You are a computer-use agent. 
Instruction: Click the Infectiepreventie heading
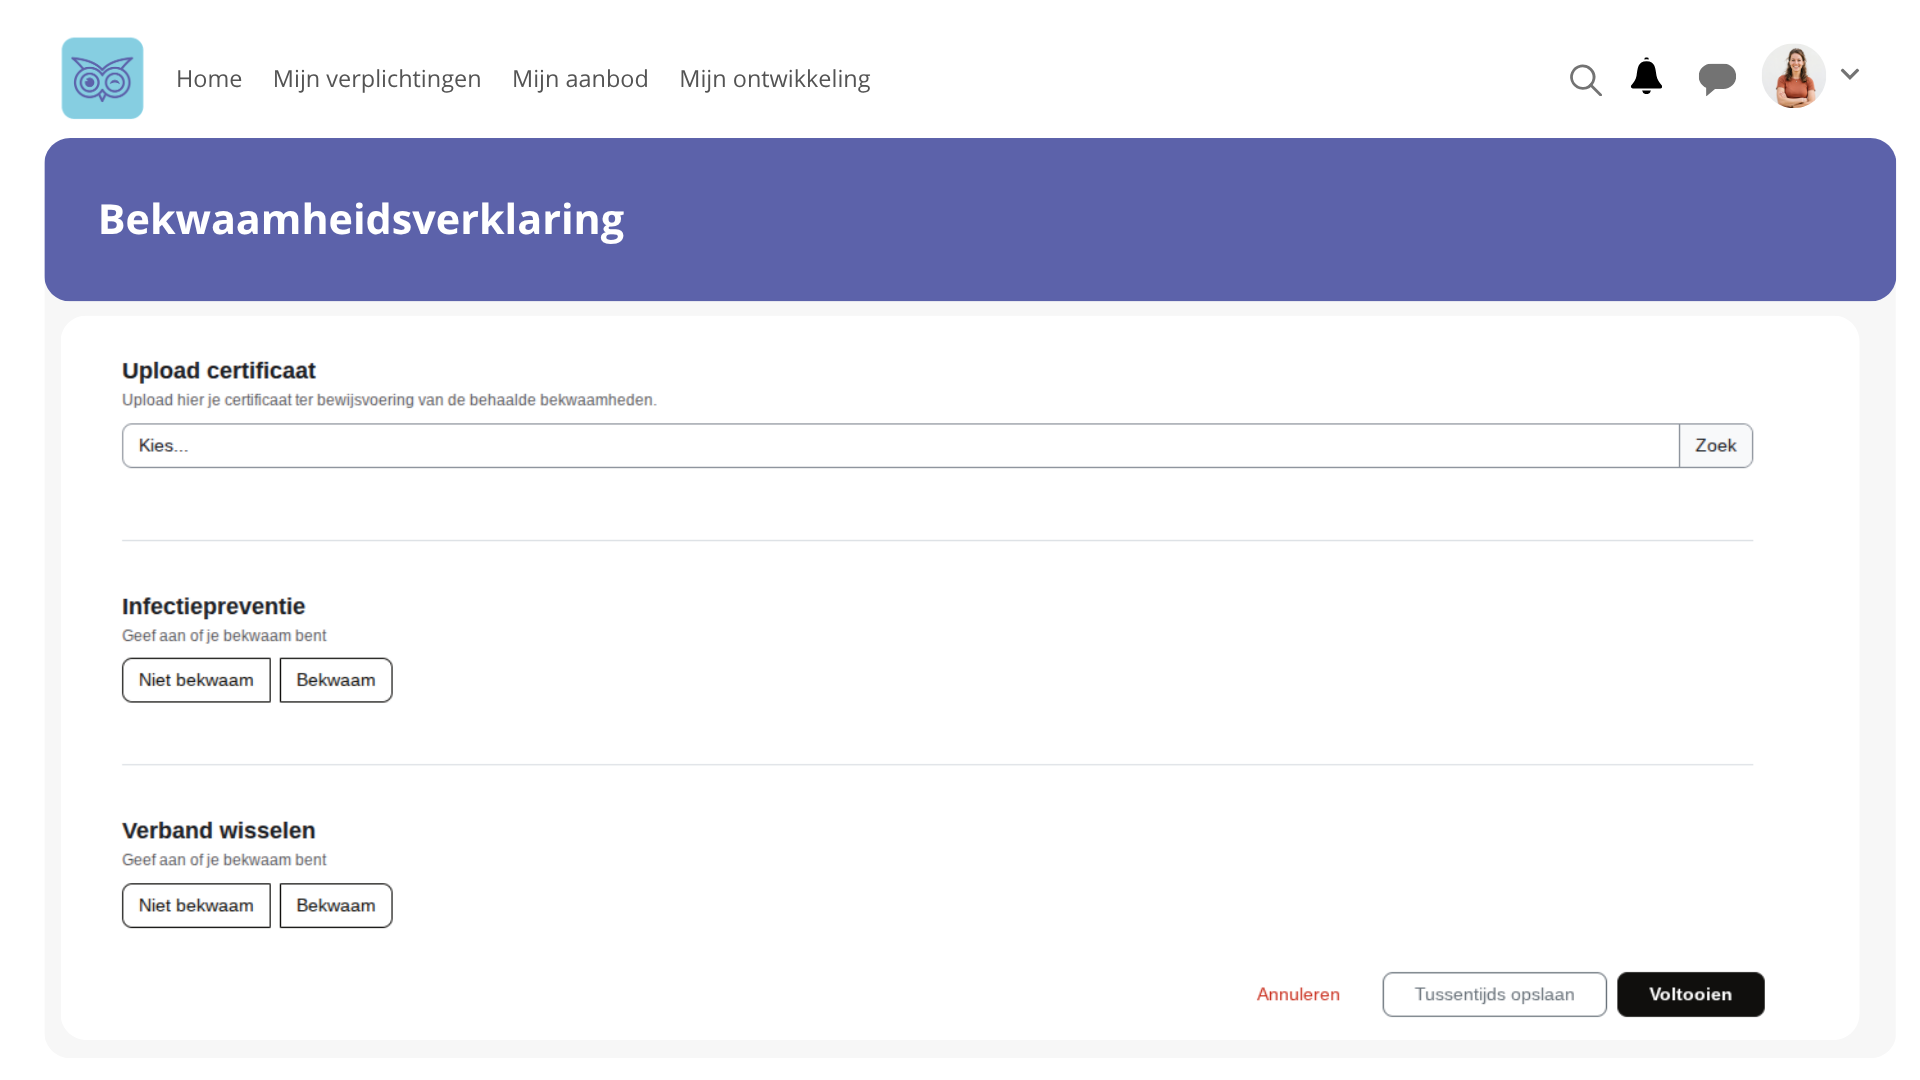pos(213,606)
